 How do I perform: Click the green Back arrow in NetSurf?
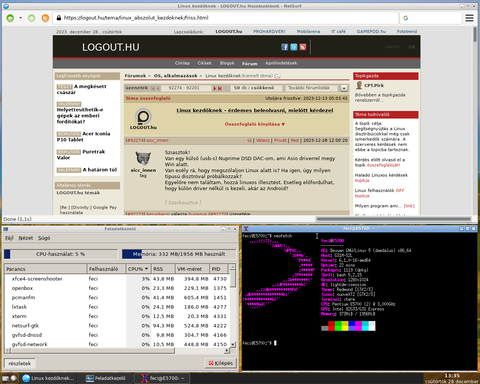pyautogui.click(x=10, y=18)
